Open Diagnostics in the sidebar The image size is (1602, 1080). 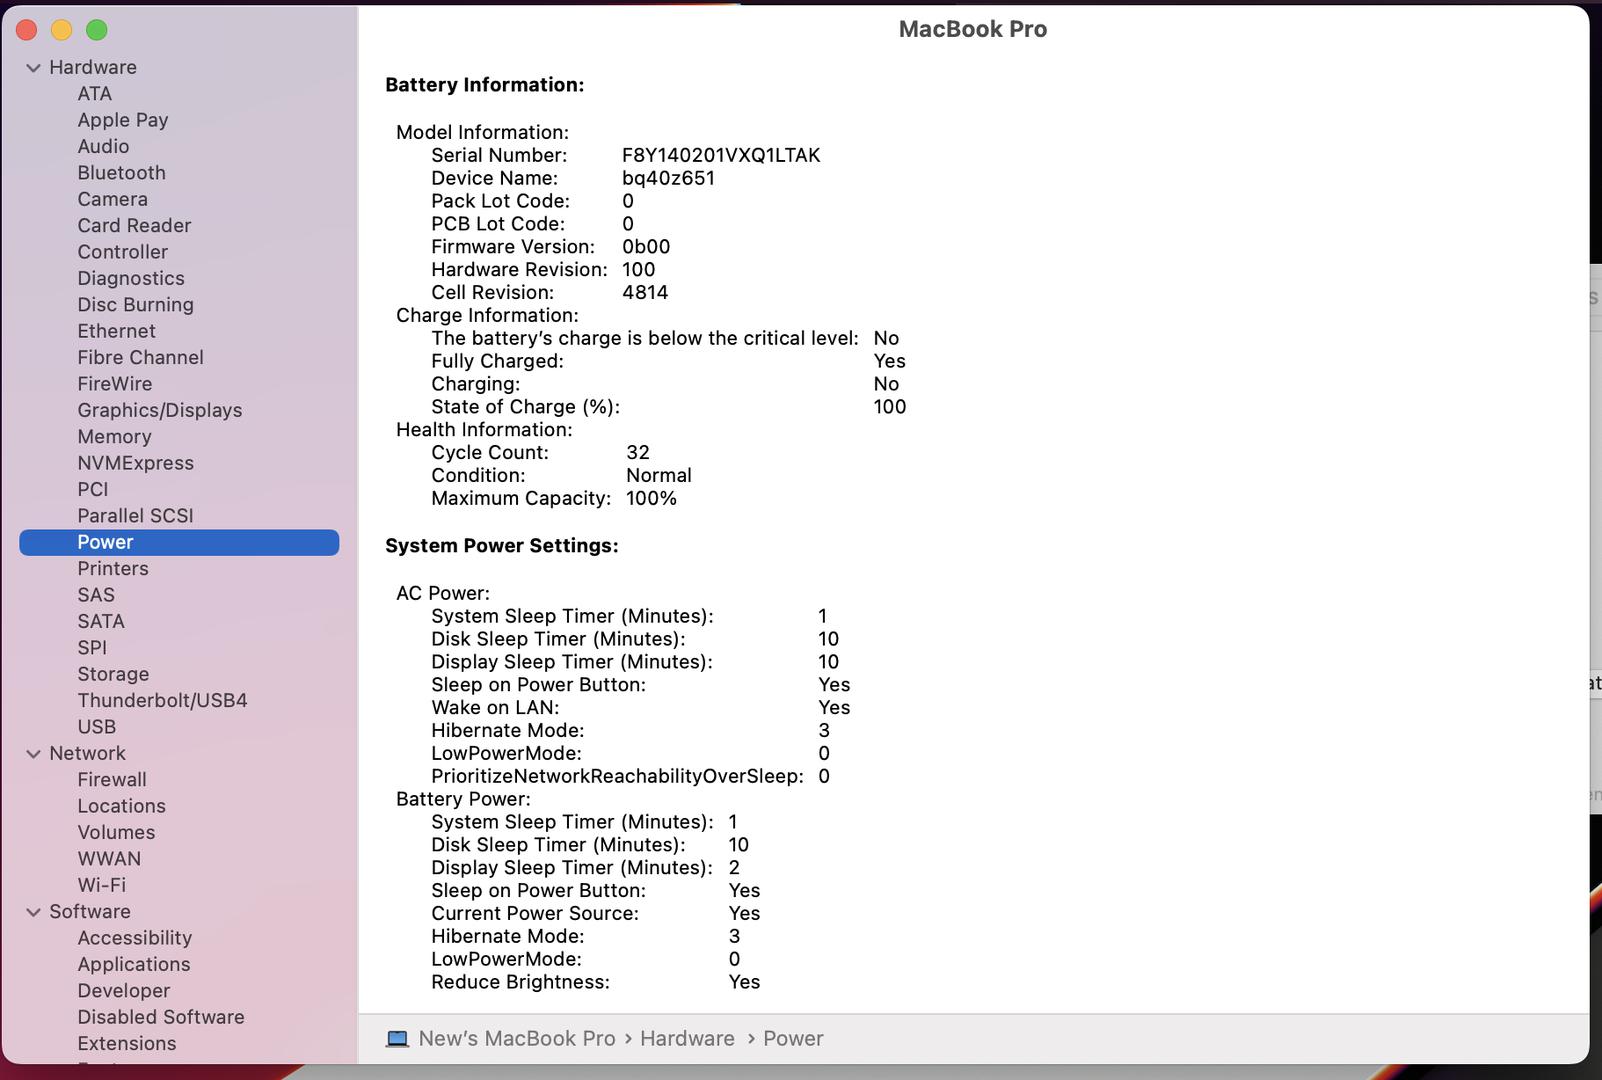pos(131,279)
